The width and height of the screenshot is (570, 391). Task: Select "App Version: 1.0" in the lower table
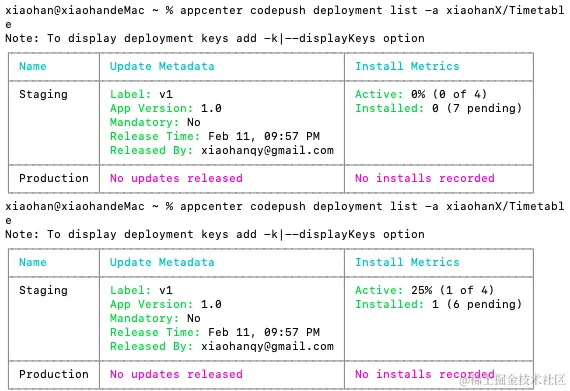[166, 304]
